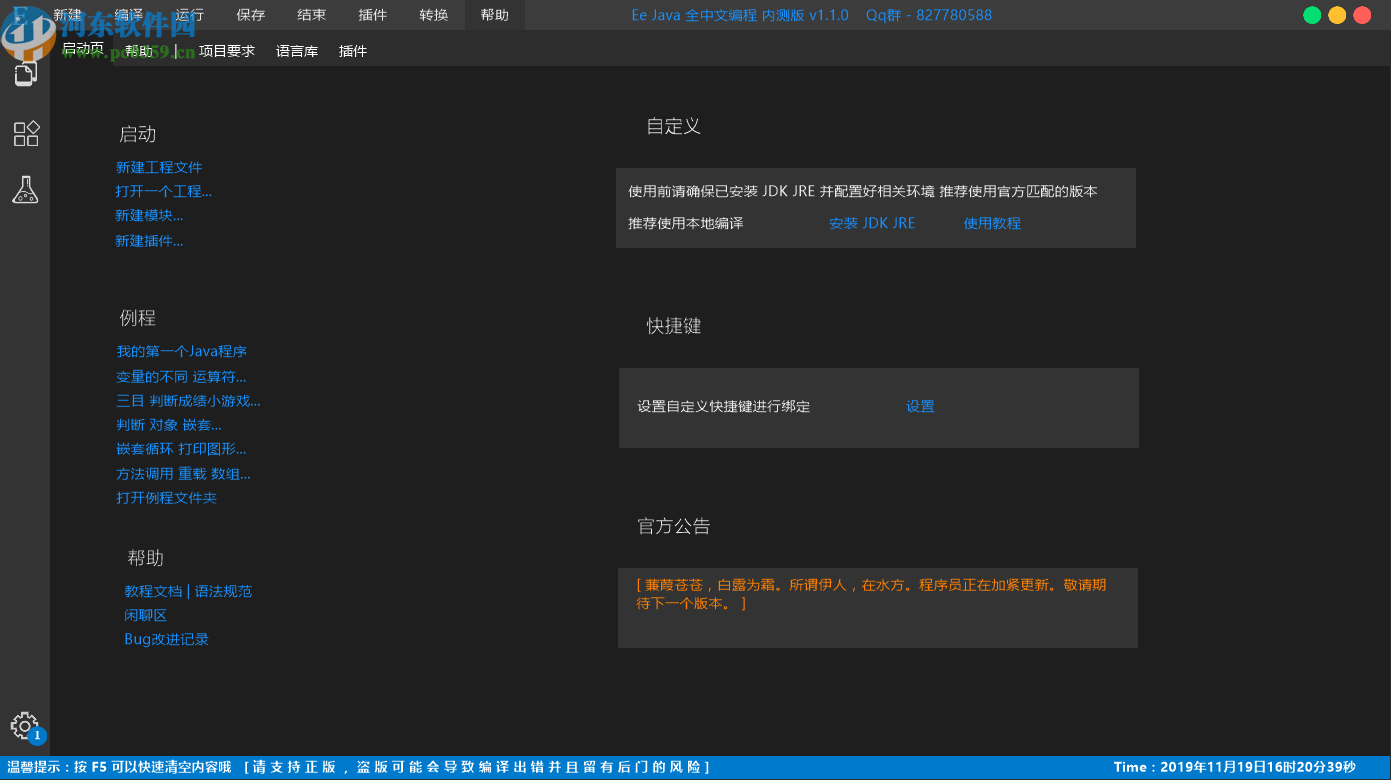Click 打开一个工程 link
The width and height of the screenshot is (1391, 780).
[163, 191]
